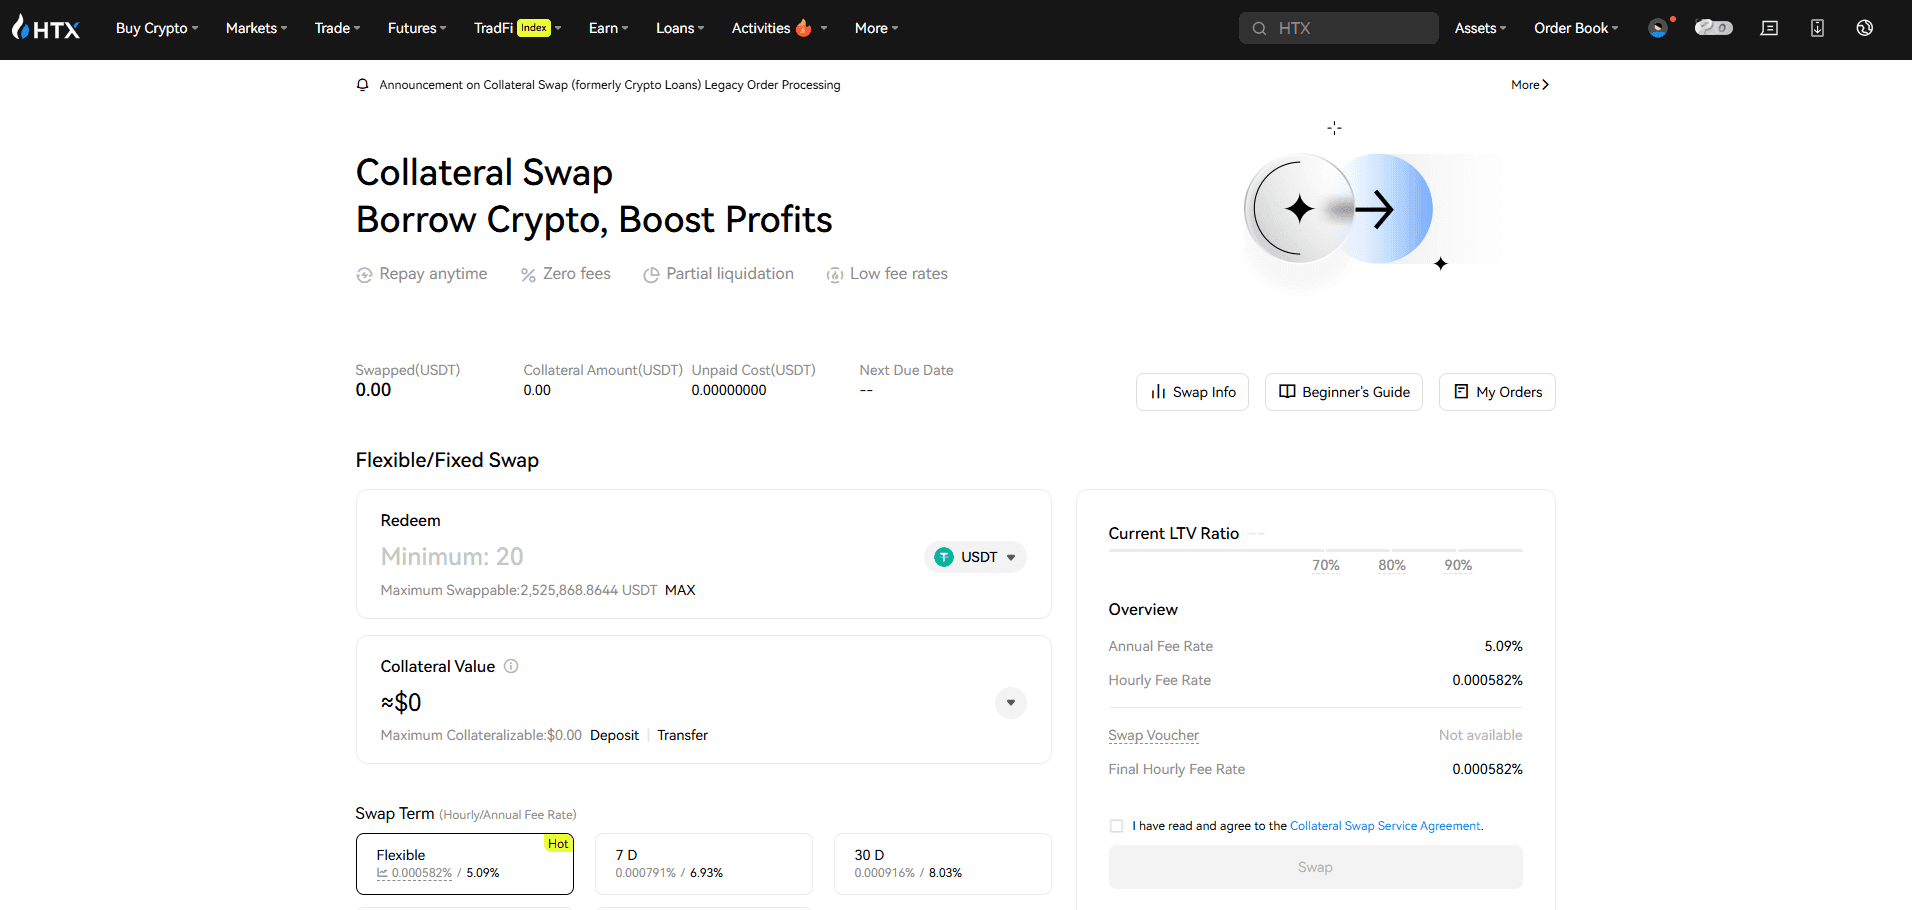Open the USDT currency dropdown
The width and height of the screenshot is (1912, 910).
pos(975,557)
